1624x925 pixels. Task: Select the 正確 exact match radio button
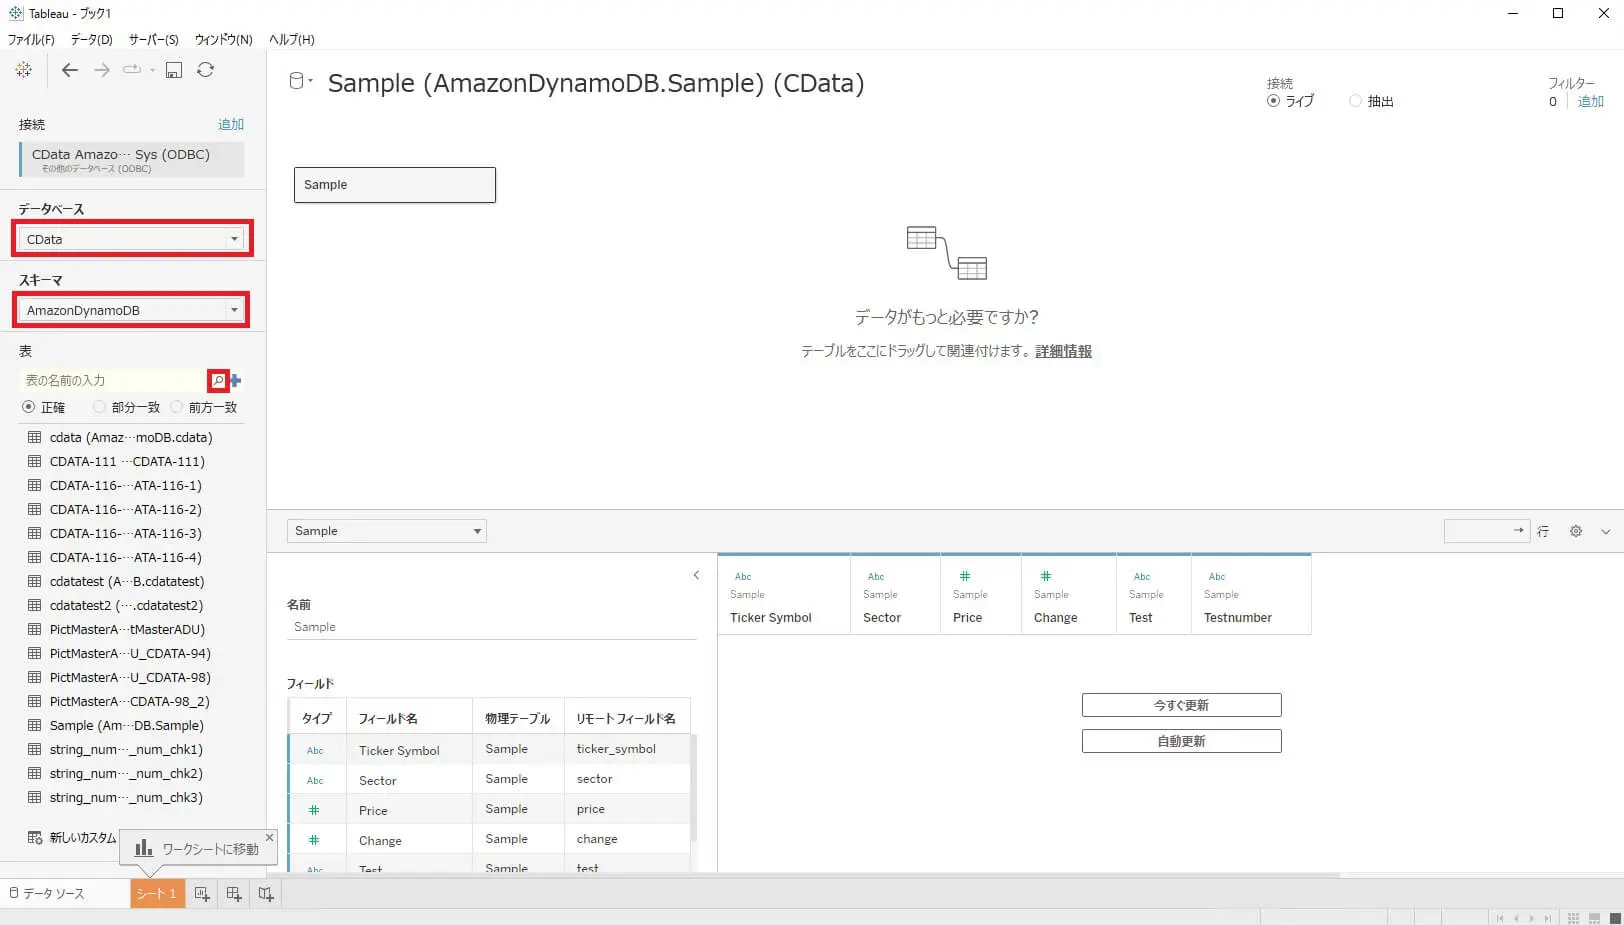28,407
